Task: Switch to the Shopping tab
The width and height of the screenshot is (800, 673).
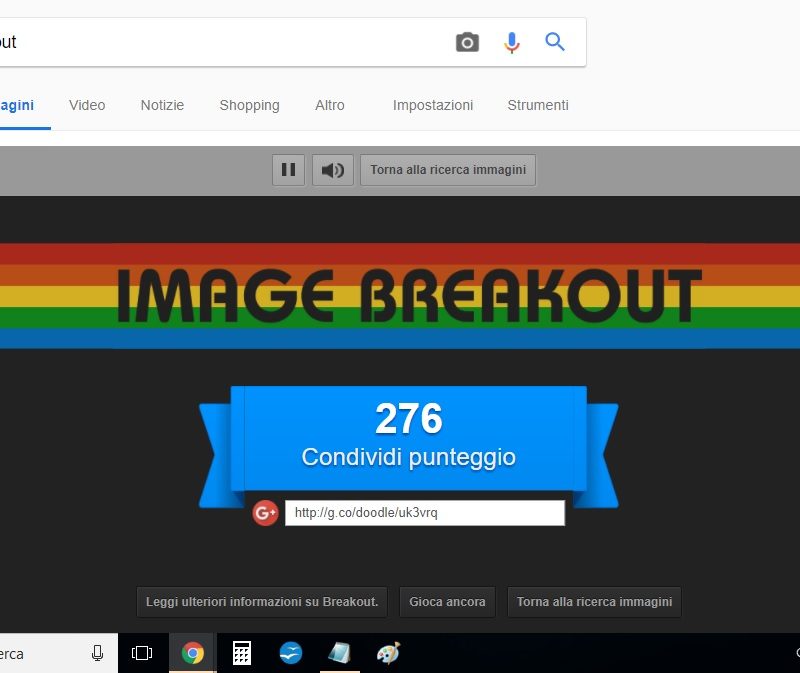Action: [x=249, y=105]
